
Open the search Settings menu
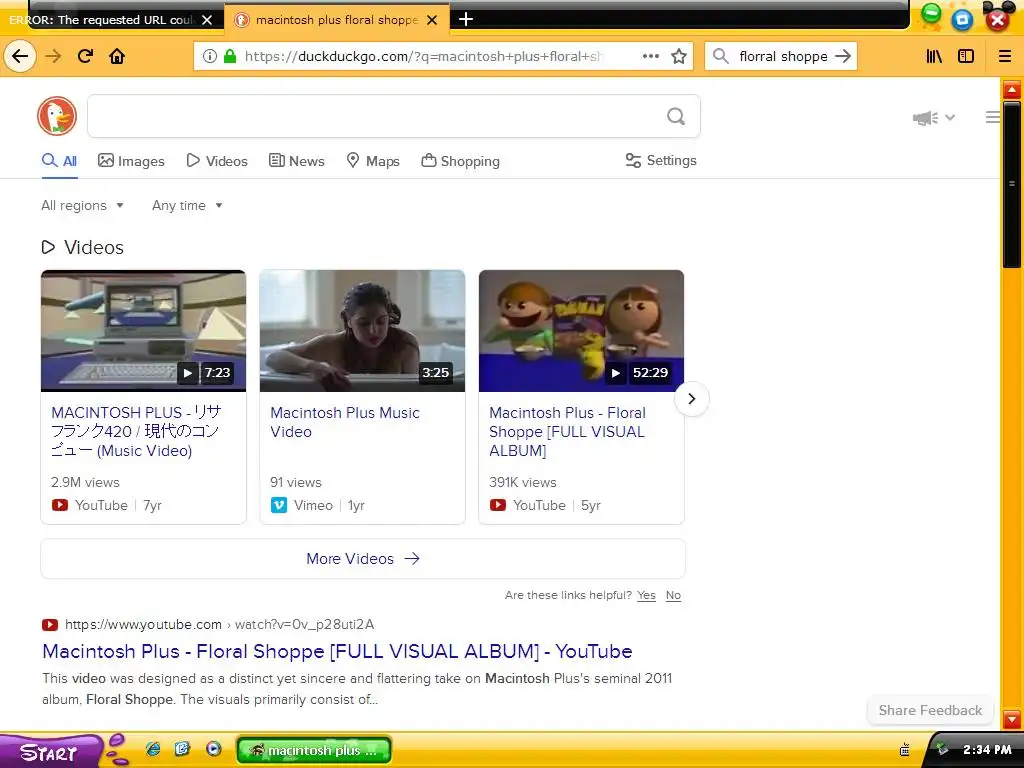(x=661, y=161)
